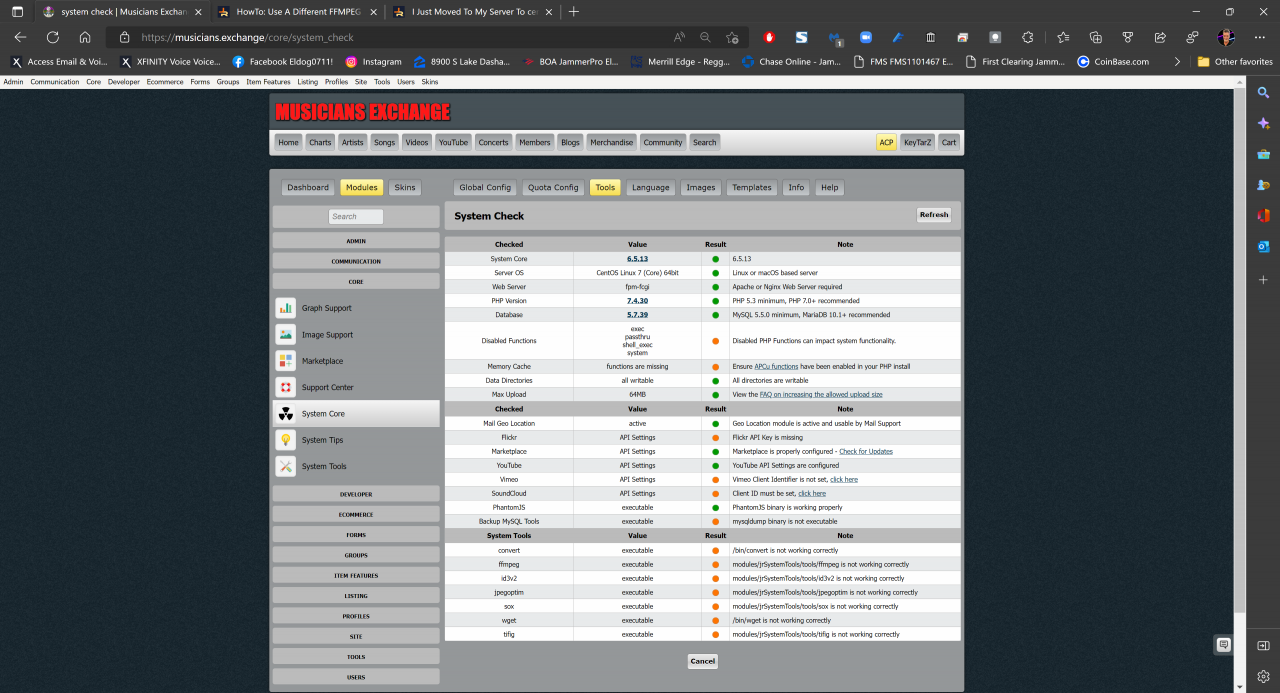This screenshot has width=1280, height=693.
Task: Open the Dashboard section tab
Action: pyautogui.click(x=308, y=187)
